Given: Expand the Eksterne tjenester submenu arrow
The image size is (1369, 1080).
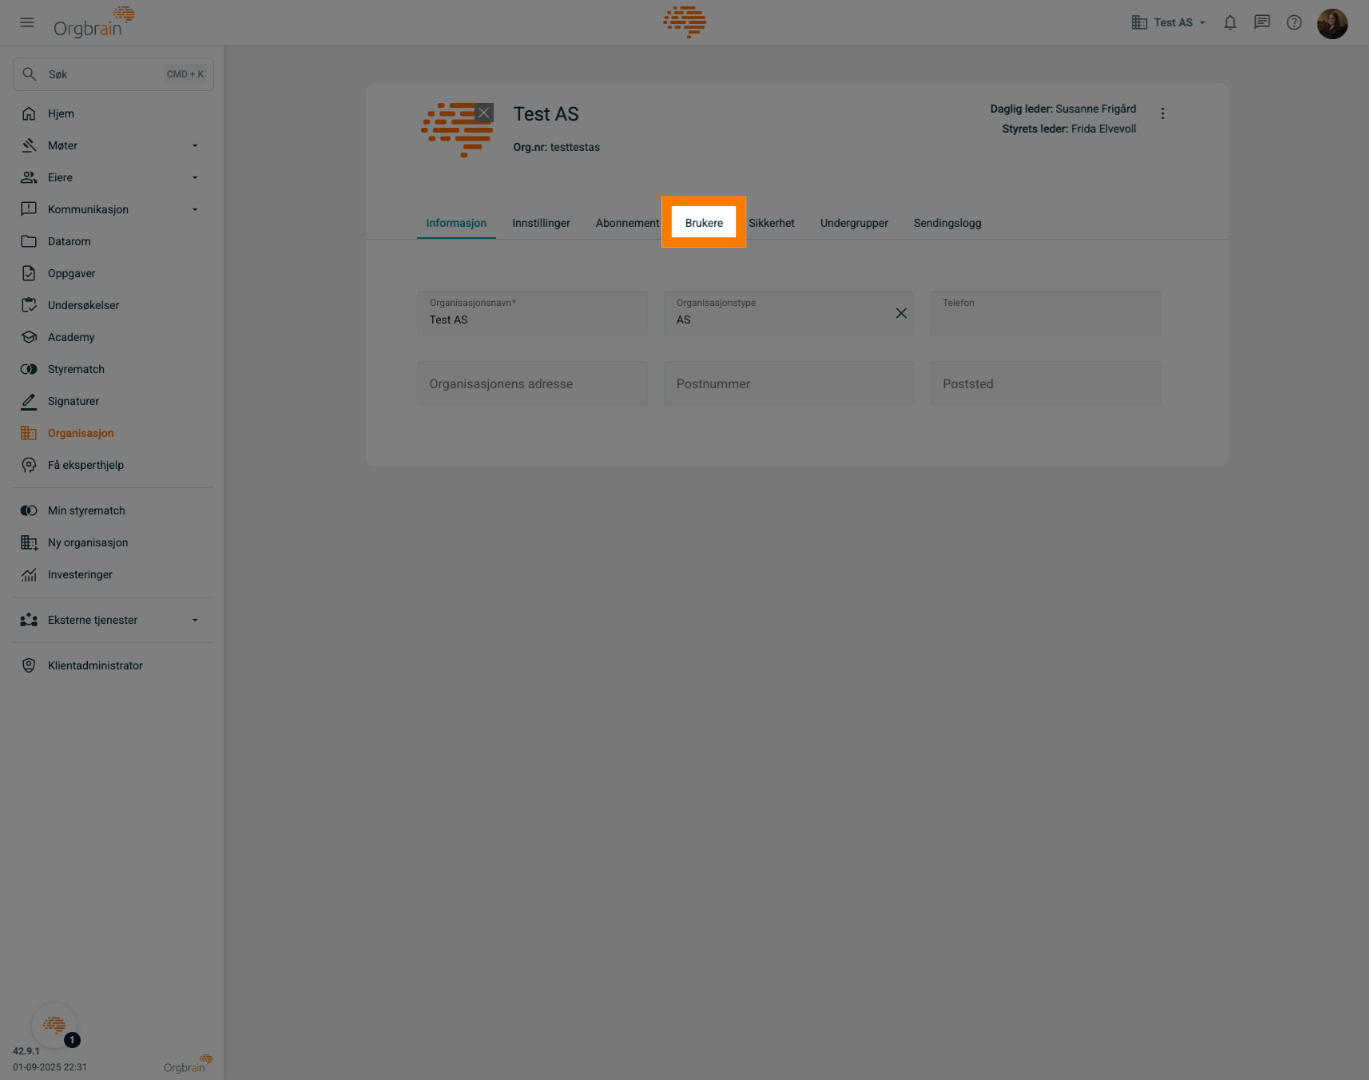Looking at the screenshot, I should tap(195, 621).
